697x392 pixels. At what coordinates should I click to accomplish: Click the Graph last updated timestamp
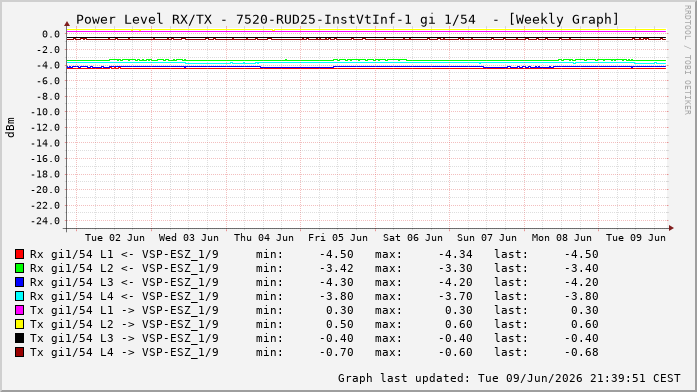509,378
